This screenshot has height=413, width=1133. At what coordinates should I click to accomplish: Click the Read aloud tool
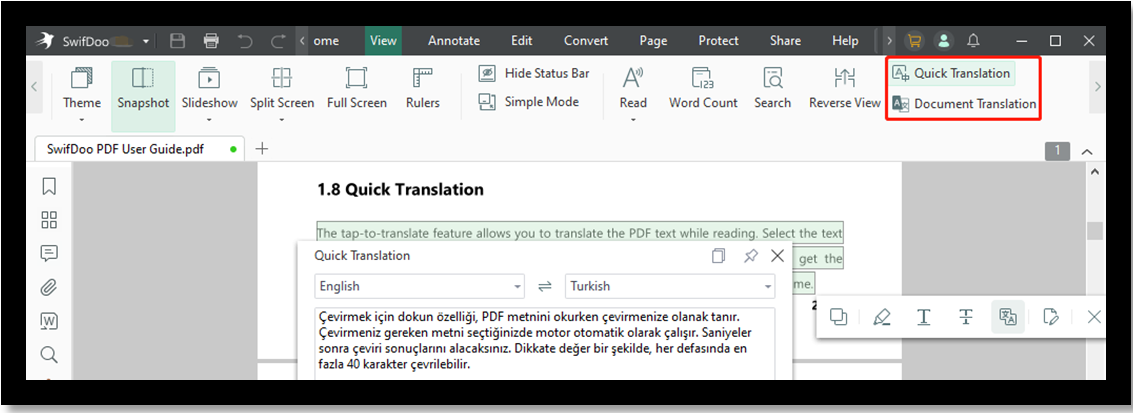[x=633, y=87]
